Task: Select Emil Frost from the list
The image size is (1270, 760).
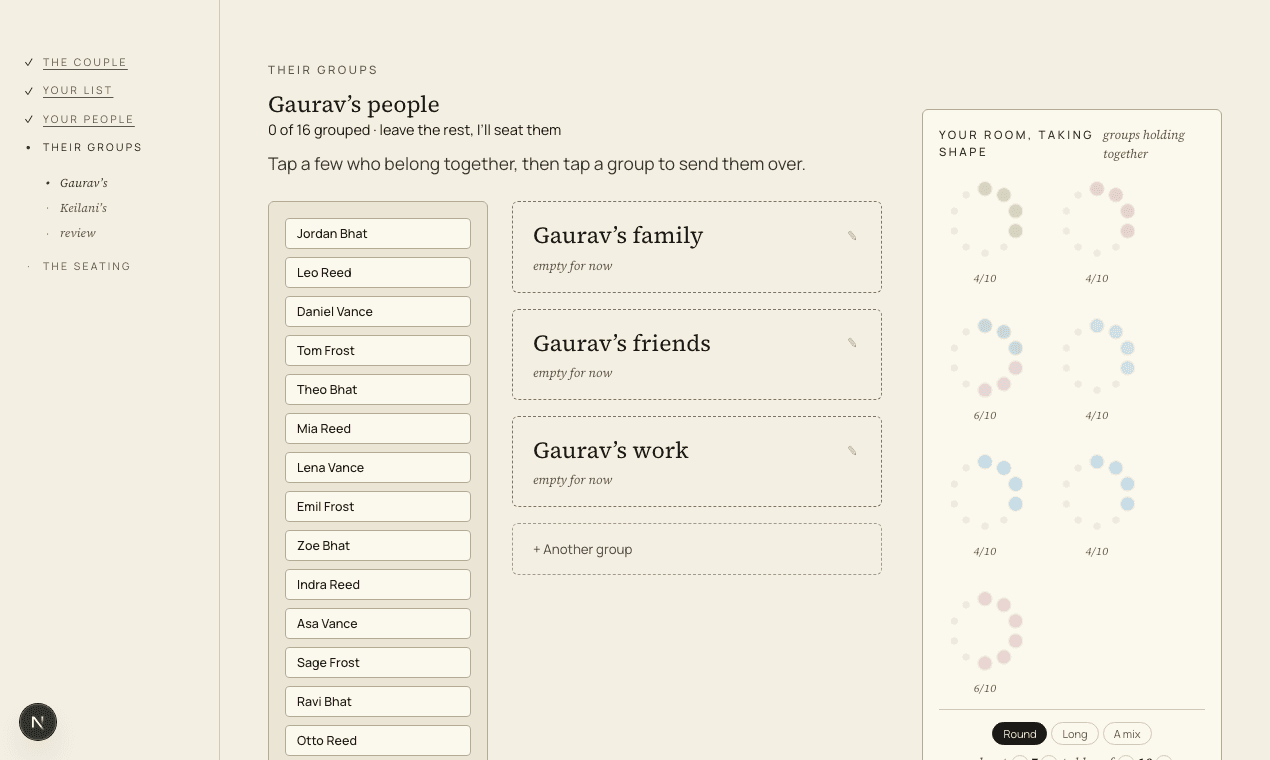Action: [378, 507]
